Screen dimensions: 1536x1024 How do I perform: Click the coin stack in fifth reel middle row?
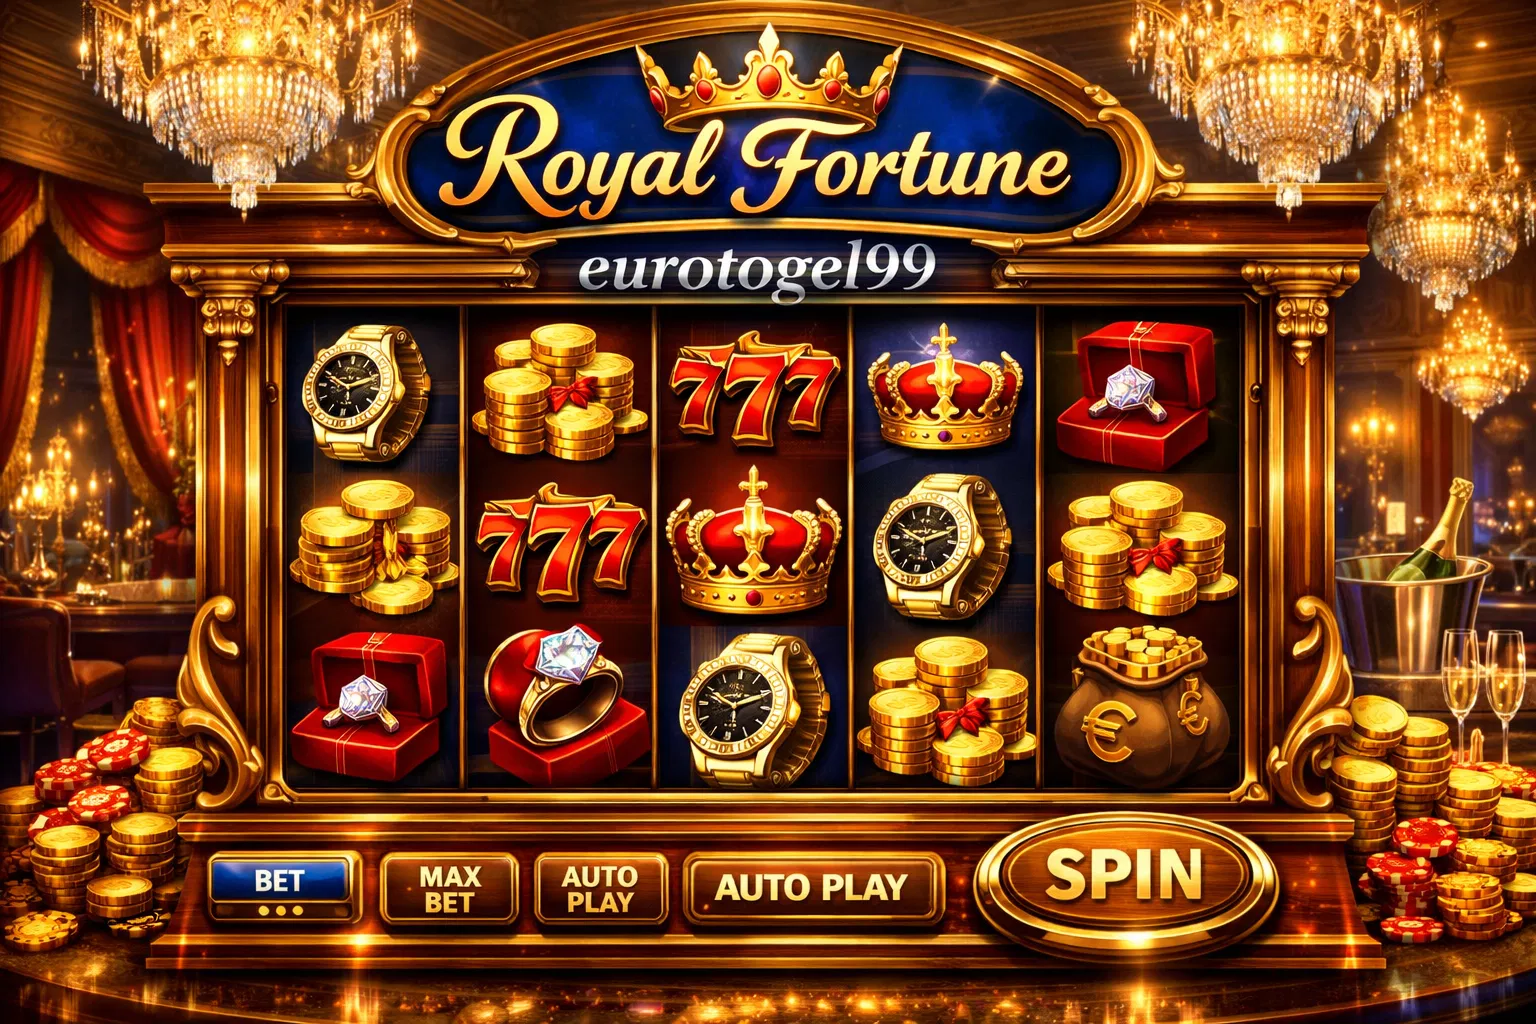pyautogui.click(x=1142, y=547)
